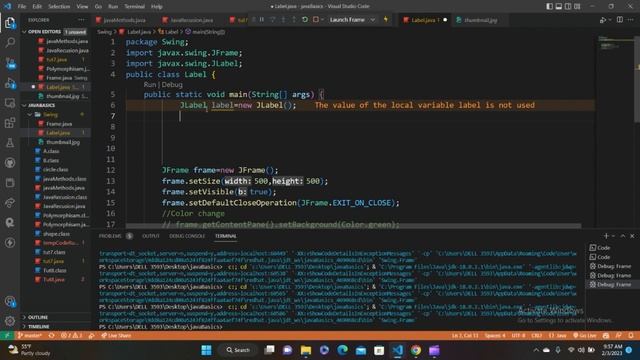Click the Windows Start button
The height and width of the screenshot is (360, 640).
(x=207, y=350)
